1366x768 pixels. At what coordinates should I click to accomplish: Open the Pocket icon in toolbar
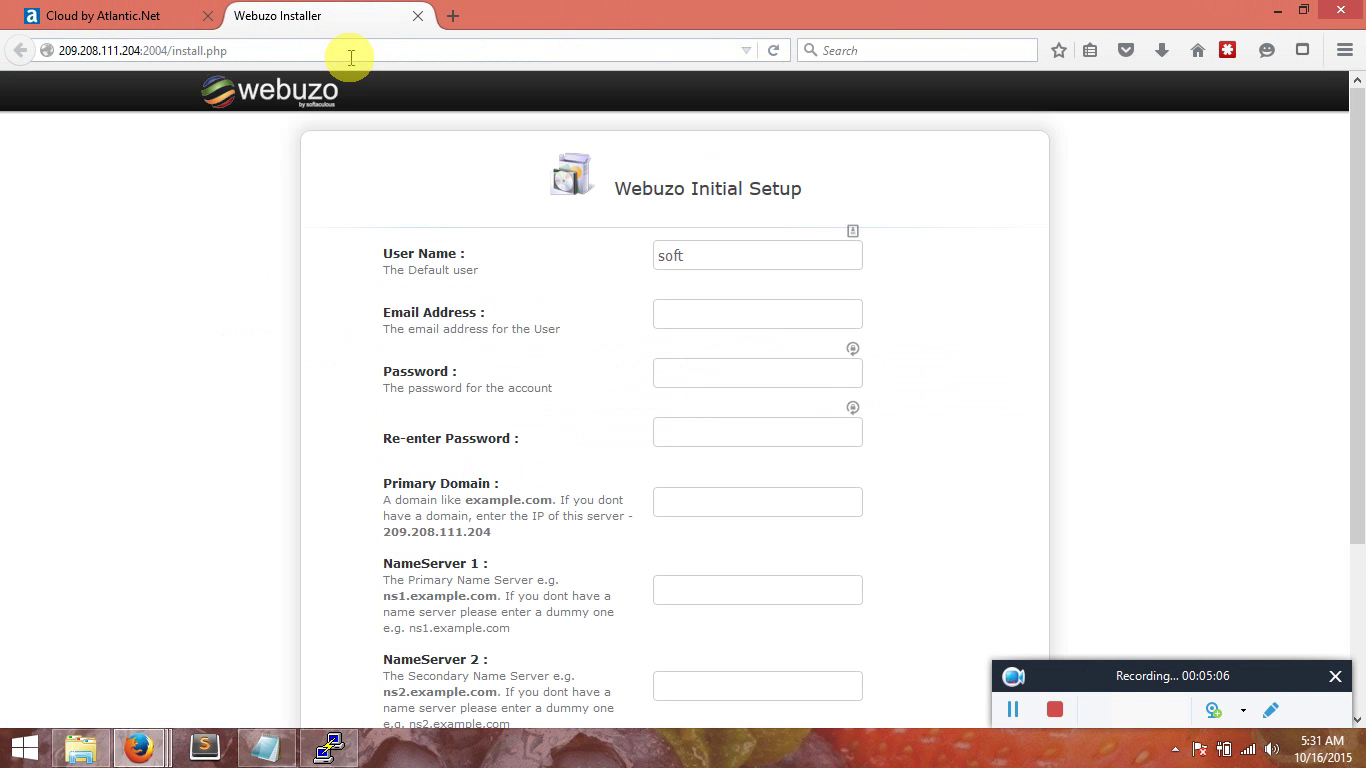[1126, 50]
